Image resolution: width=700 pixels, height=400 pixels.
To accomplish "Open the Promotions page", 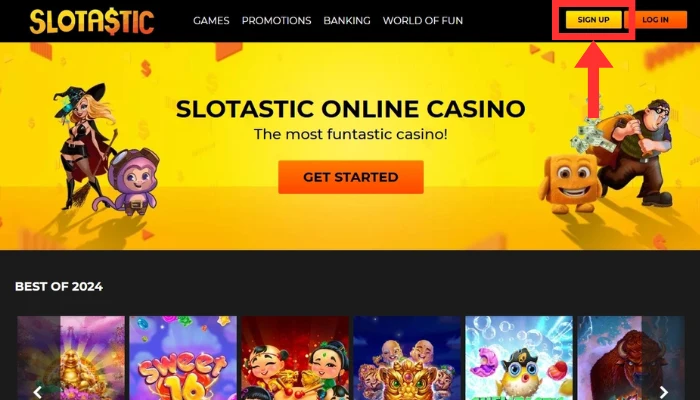I will 276,21.
